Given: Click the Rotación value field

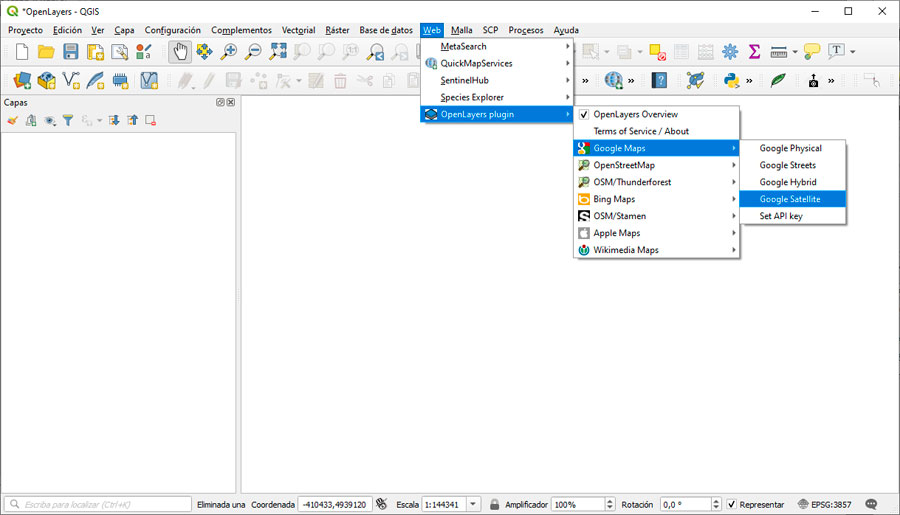Looking at the screenshot, I should click(x=686, y=505).
